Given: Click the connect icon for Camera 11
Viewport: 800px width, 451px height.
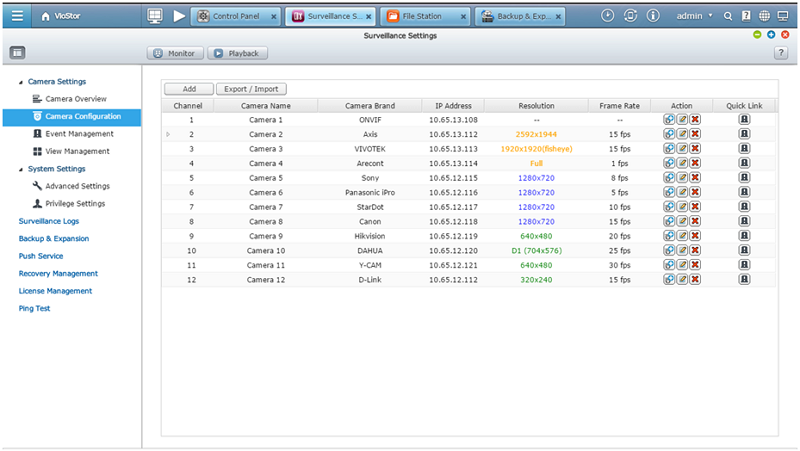Looking at the screenshot, I should click(x=669, y=265).
